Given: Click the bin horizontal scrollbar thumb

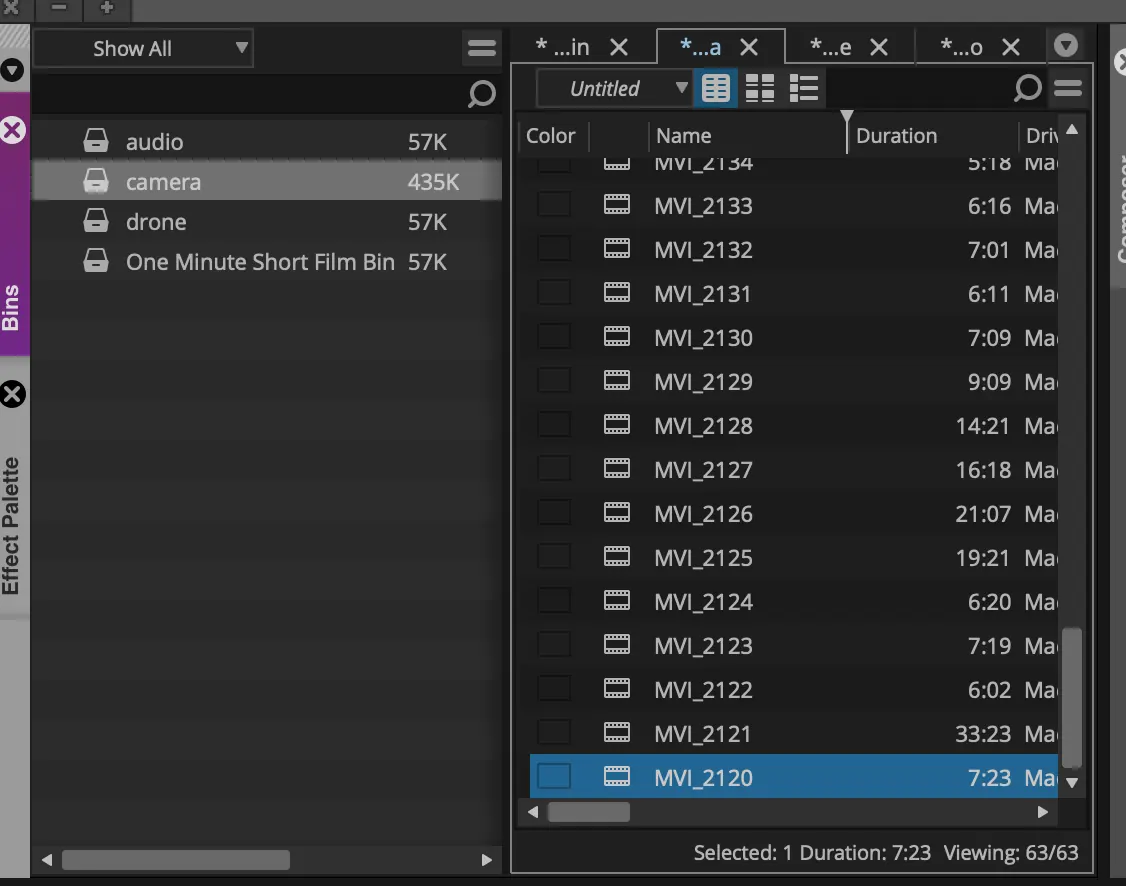Looking at the screenshot, I should pos(589,812).
